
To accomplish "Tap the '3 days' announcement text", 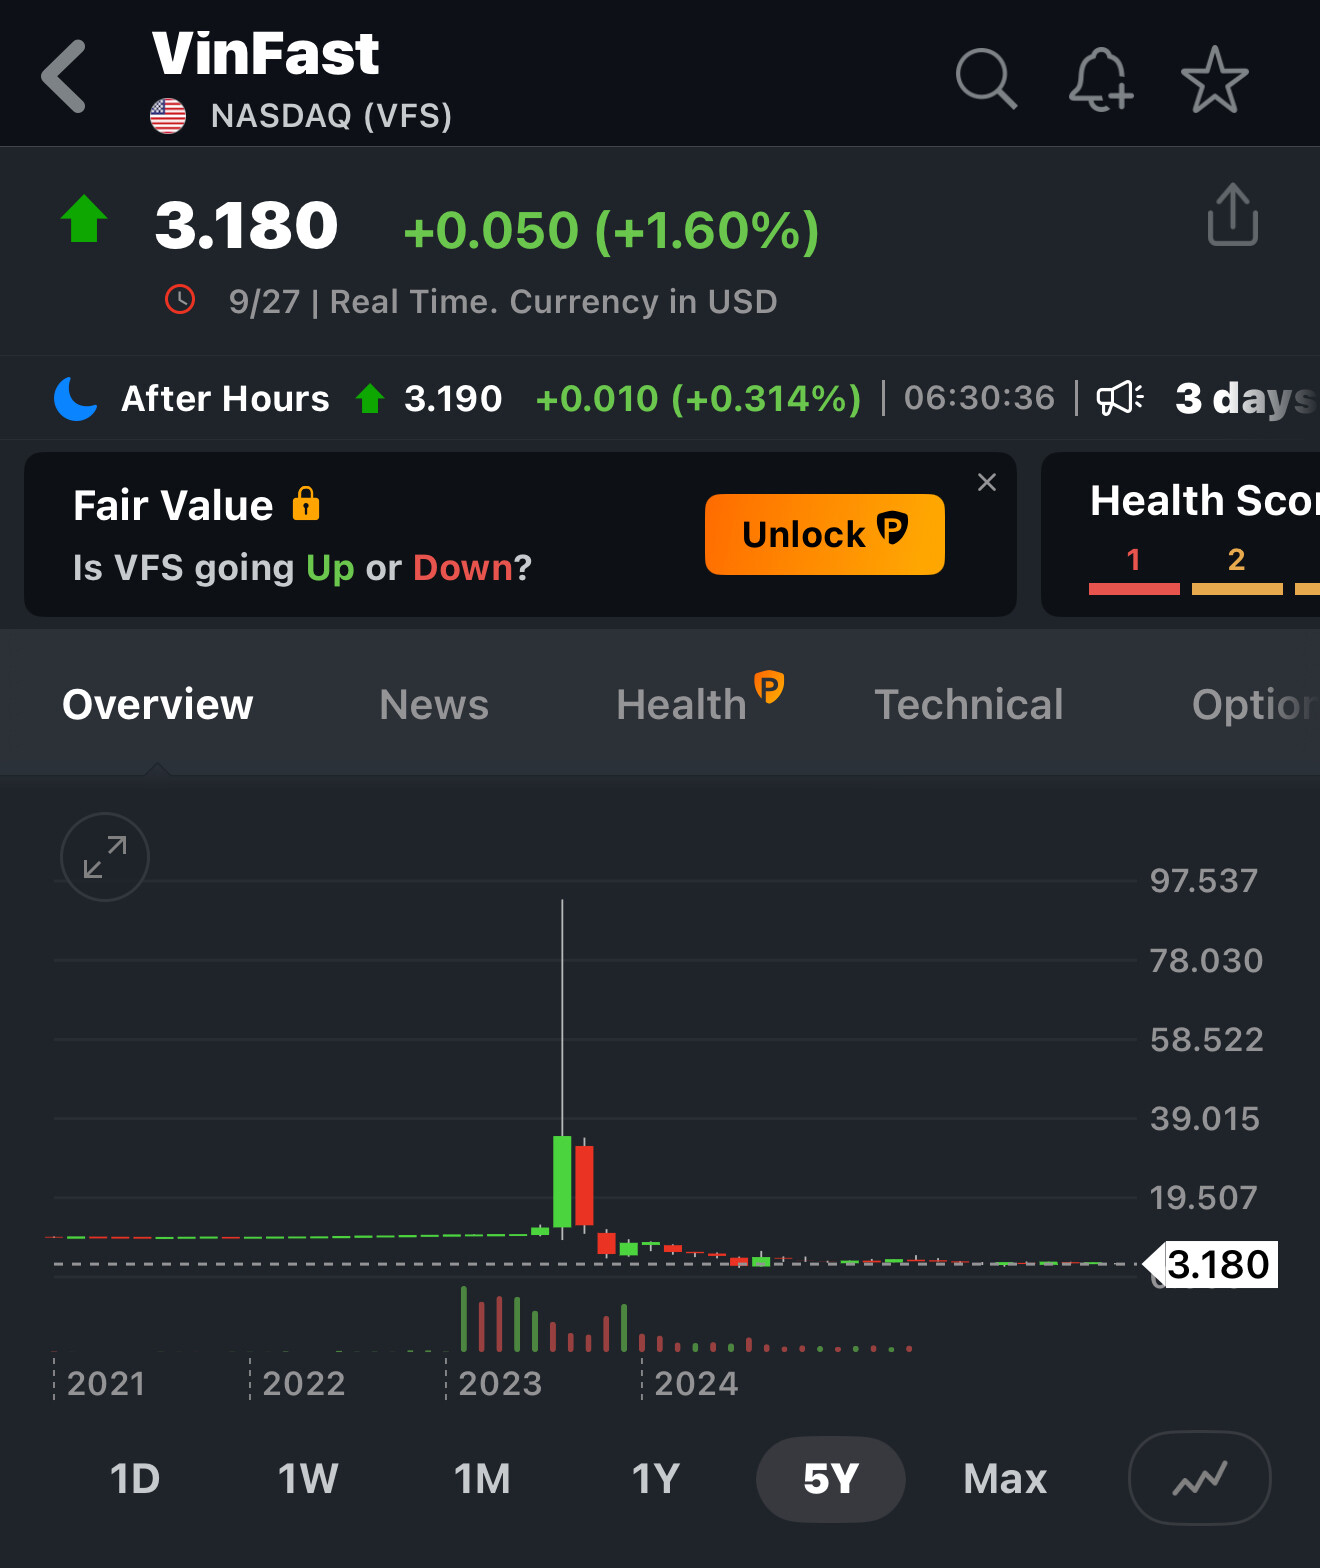I will click(1247, 398).
